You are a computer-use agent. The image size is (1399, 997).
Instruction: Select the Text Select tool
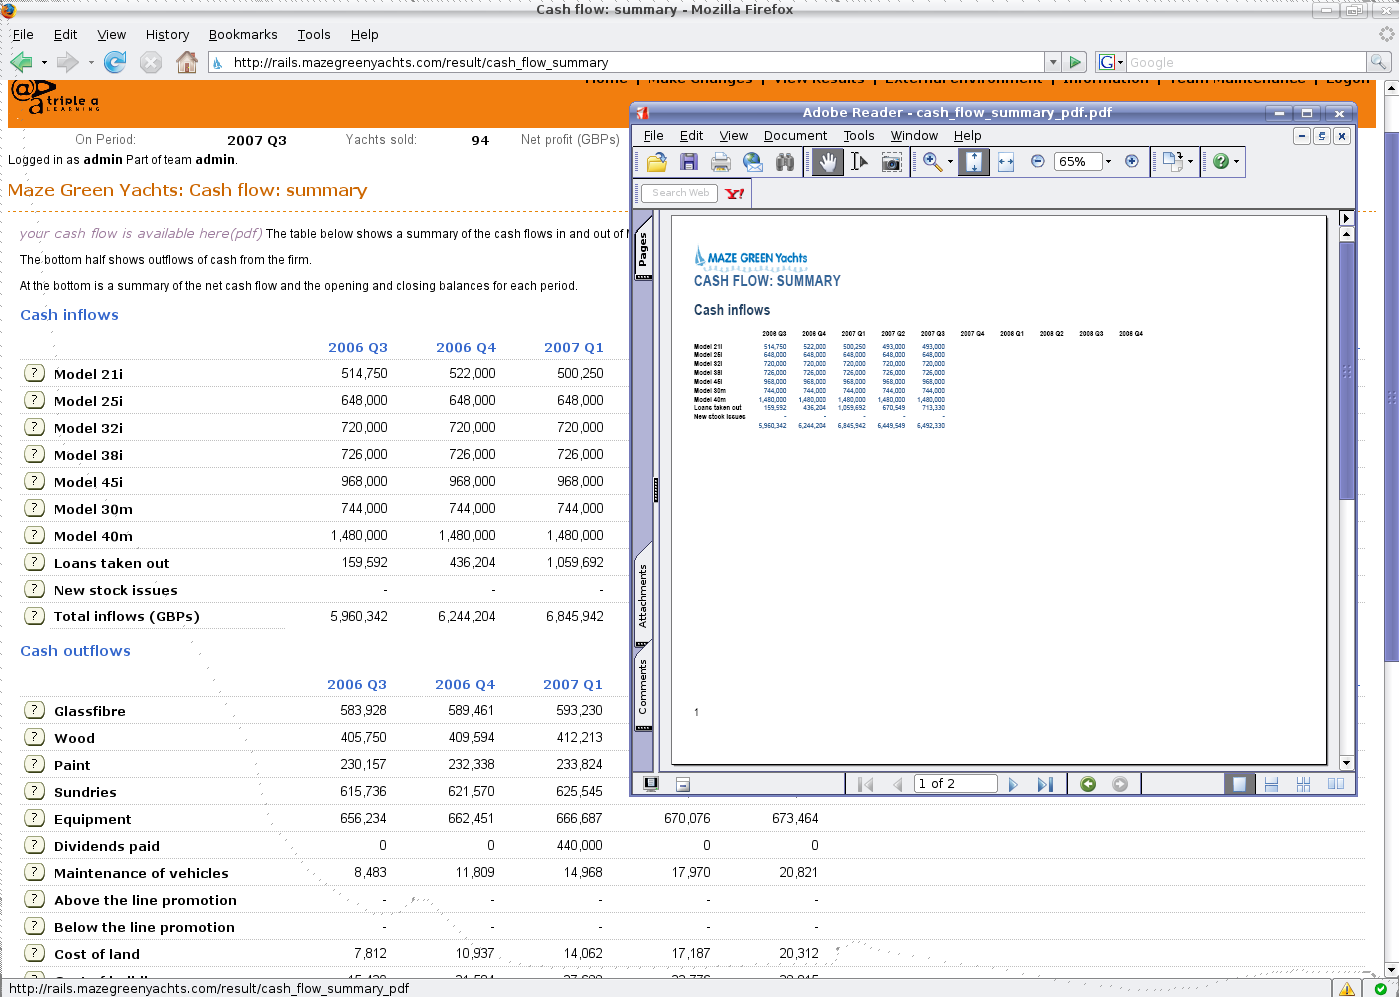pos(859,161)
